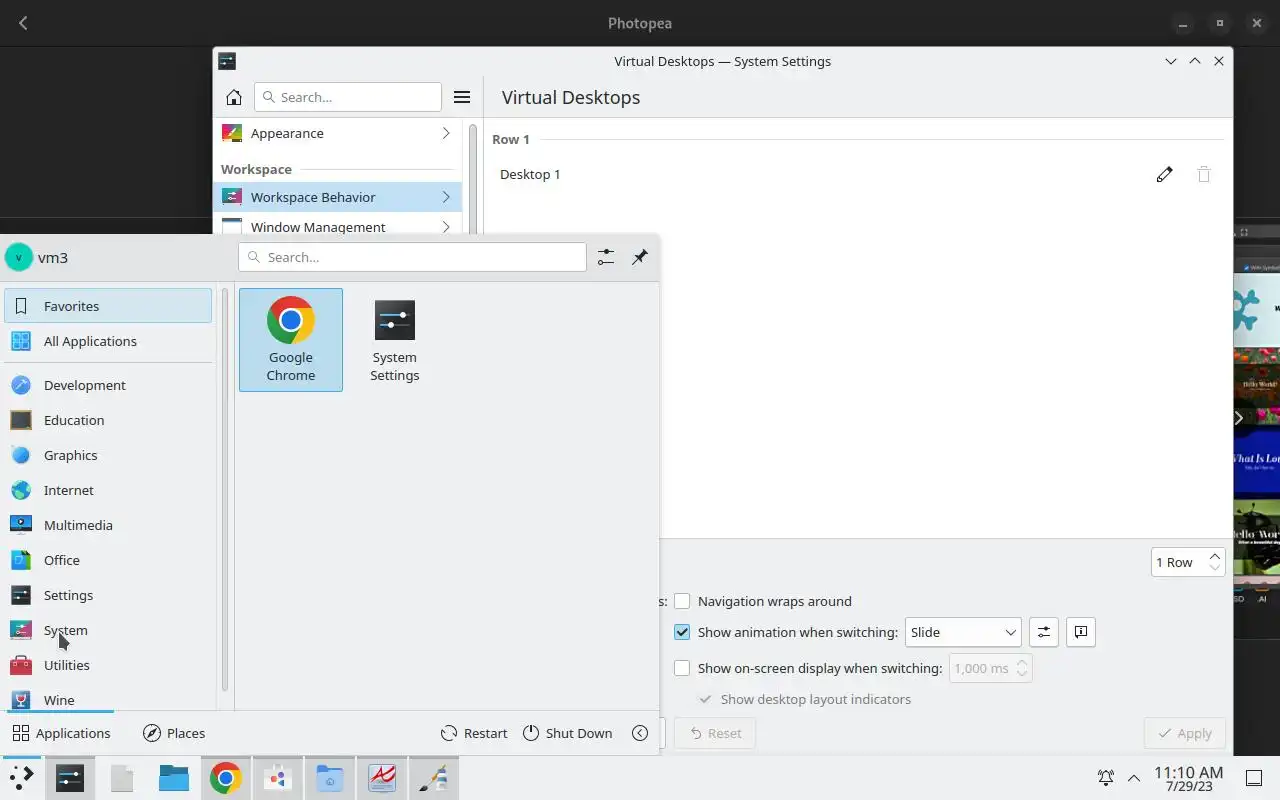
Task: Open the Office category
Action: (x=108, y=560)
